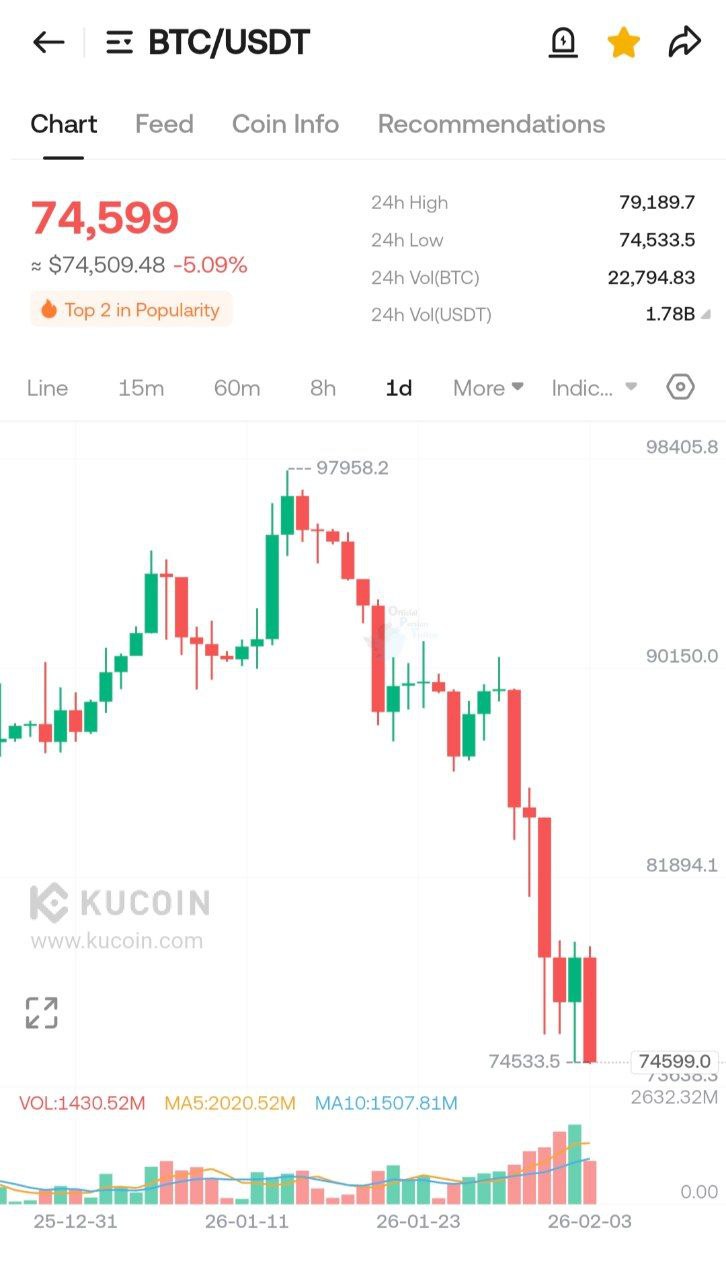The height and width of the screenshot is (1280, 726).
Task: Open chart settings hexagon icon
Action: point(680,387)
